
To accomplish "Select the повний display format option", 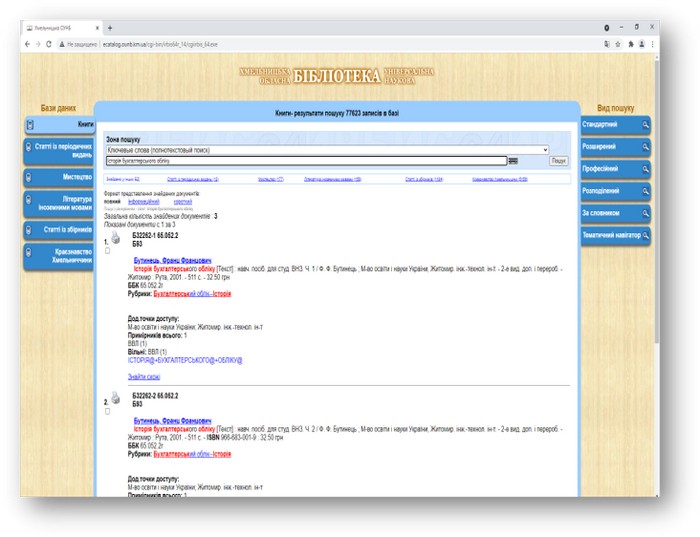I will pos(111,201).
